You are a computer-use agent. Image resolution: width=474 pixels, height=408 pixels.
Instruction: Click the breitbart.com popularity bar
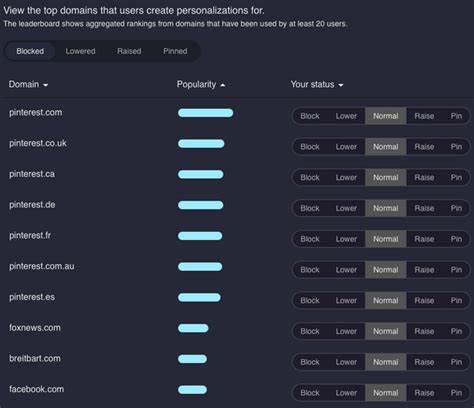coord(192,359)
